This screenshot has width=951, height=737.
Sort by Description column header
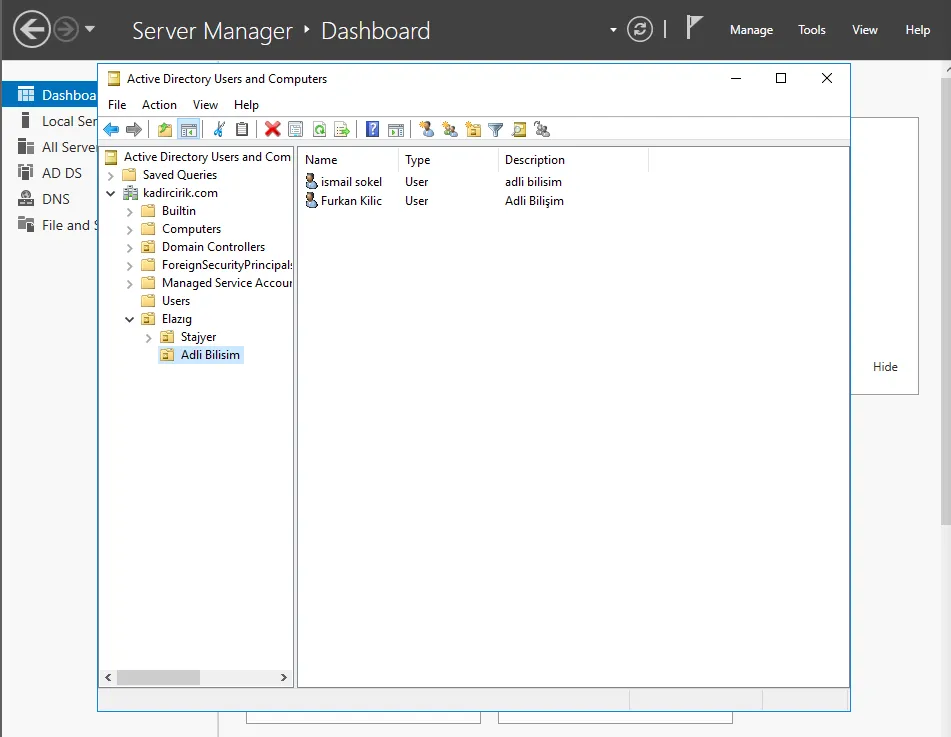click(x=573, y=160)
